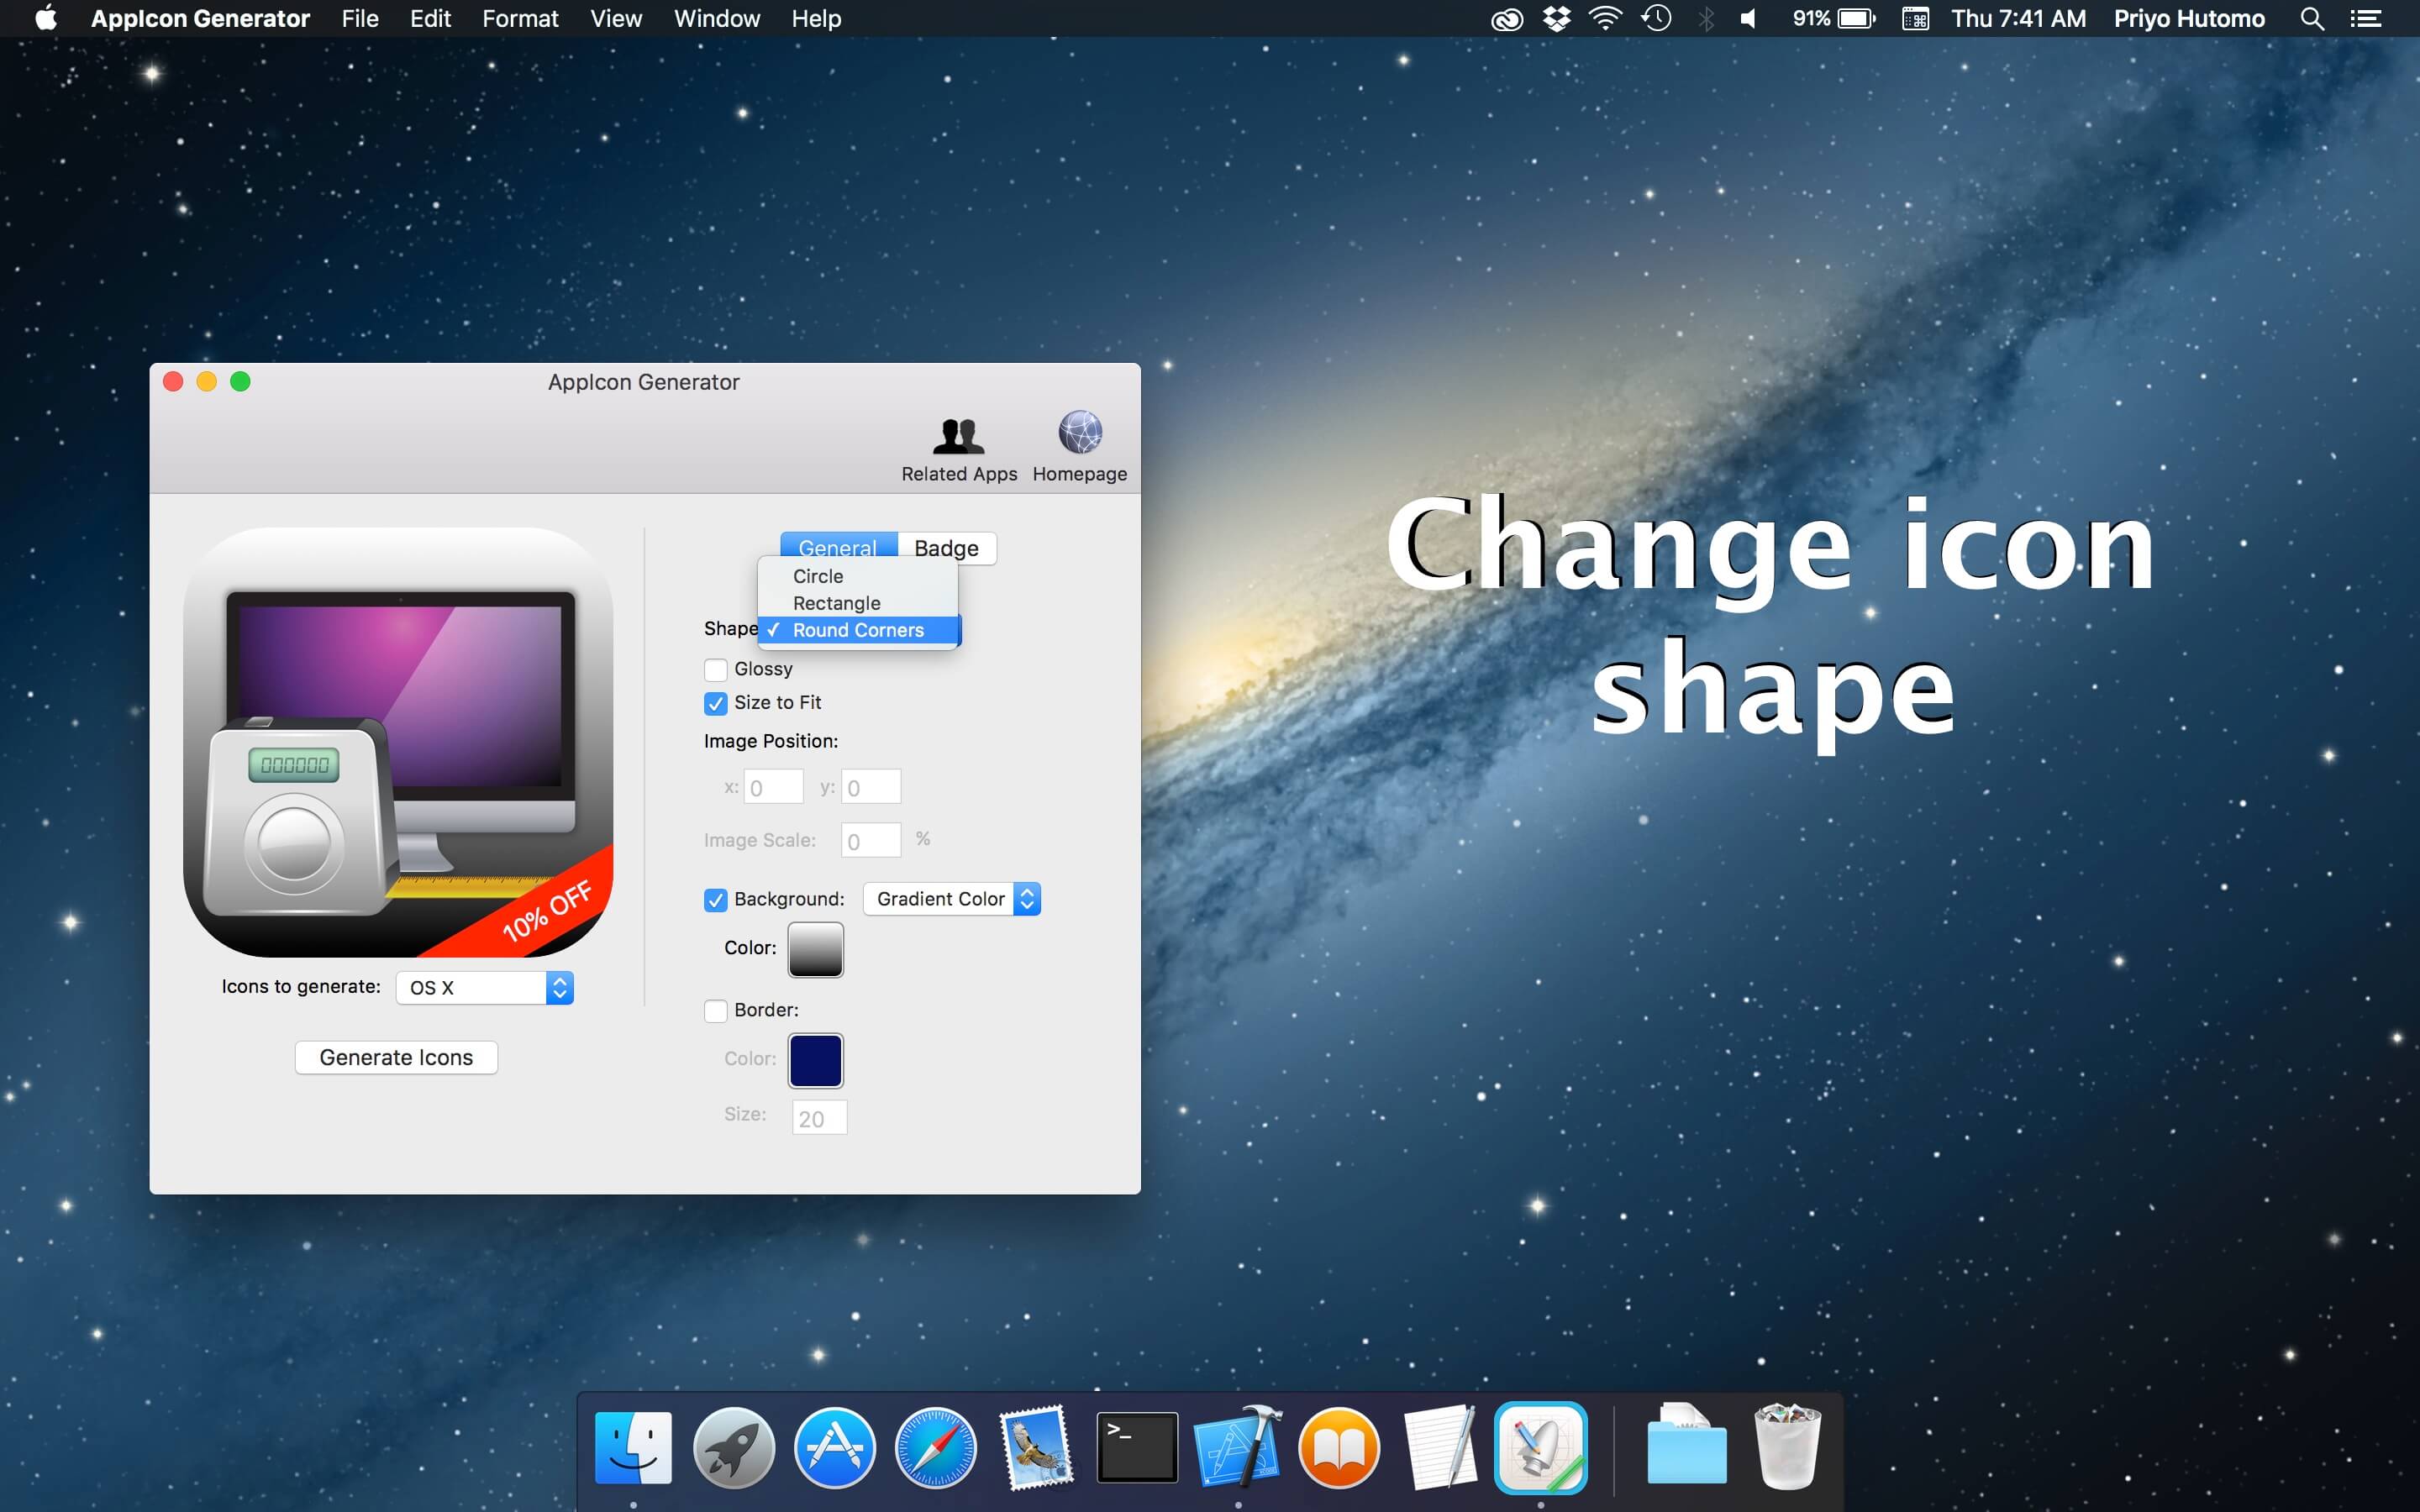Click inside the border Size field
The height and width of the screenshot is (1512, 2420).
pyautogui.click(x=817, y=1116)
